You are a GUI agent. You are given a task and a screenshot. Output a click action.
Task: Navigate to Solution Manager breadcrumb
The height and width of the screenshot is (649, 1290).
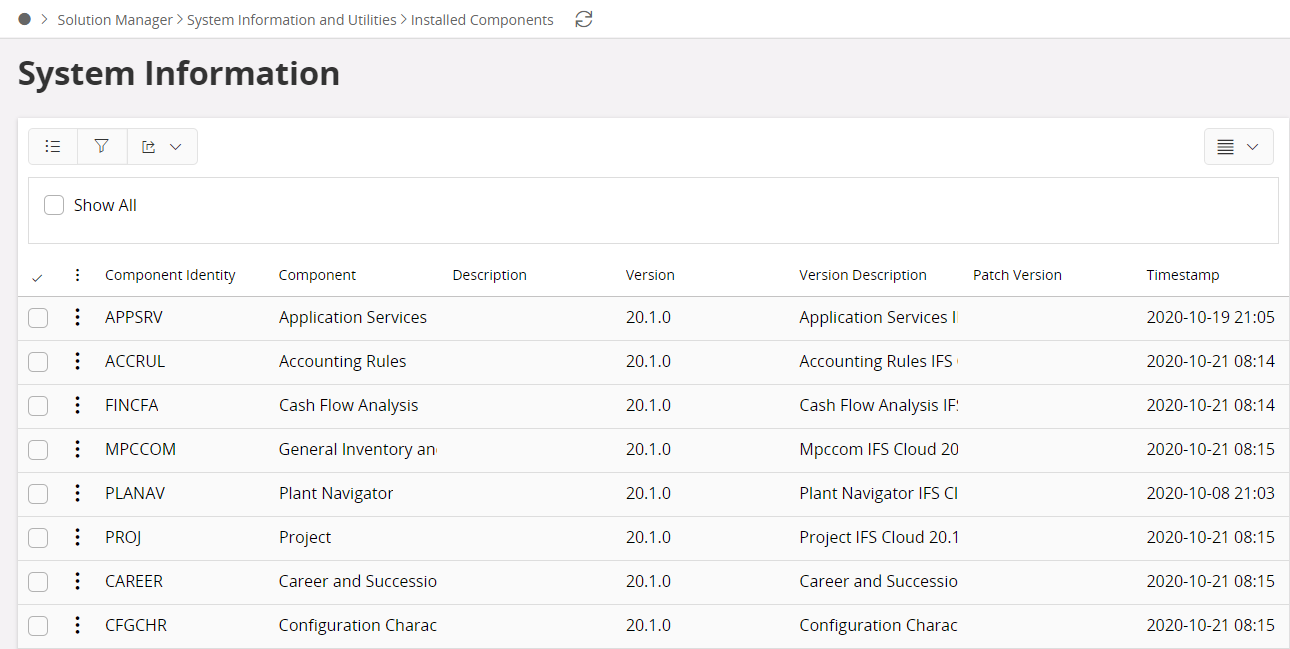click(115, 20)
